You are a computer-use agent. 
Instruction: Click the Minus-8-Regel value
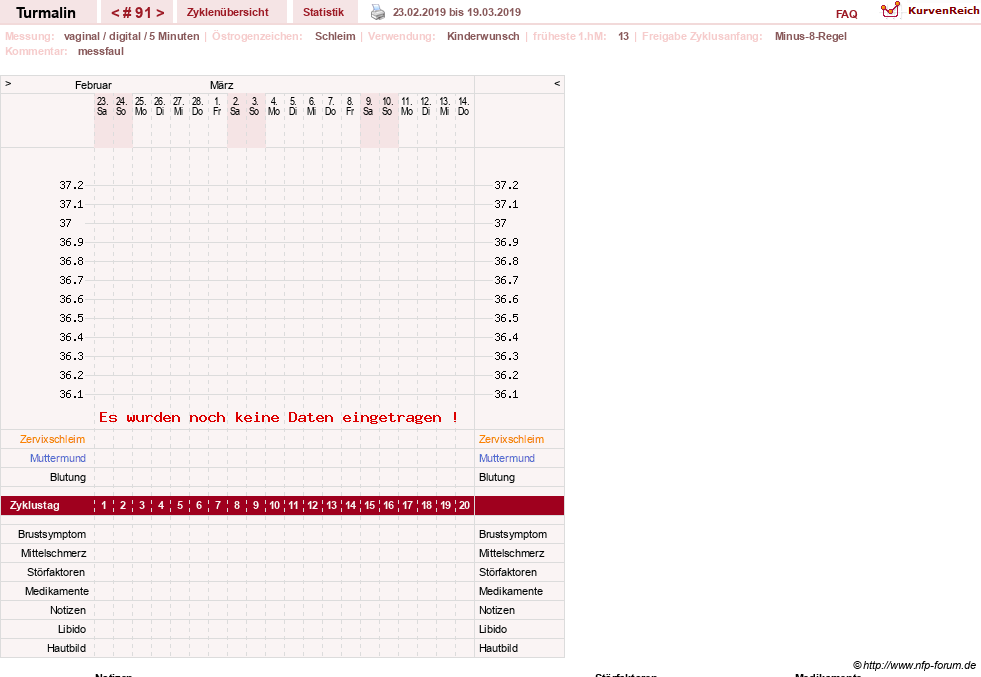[x=810, y=36]
